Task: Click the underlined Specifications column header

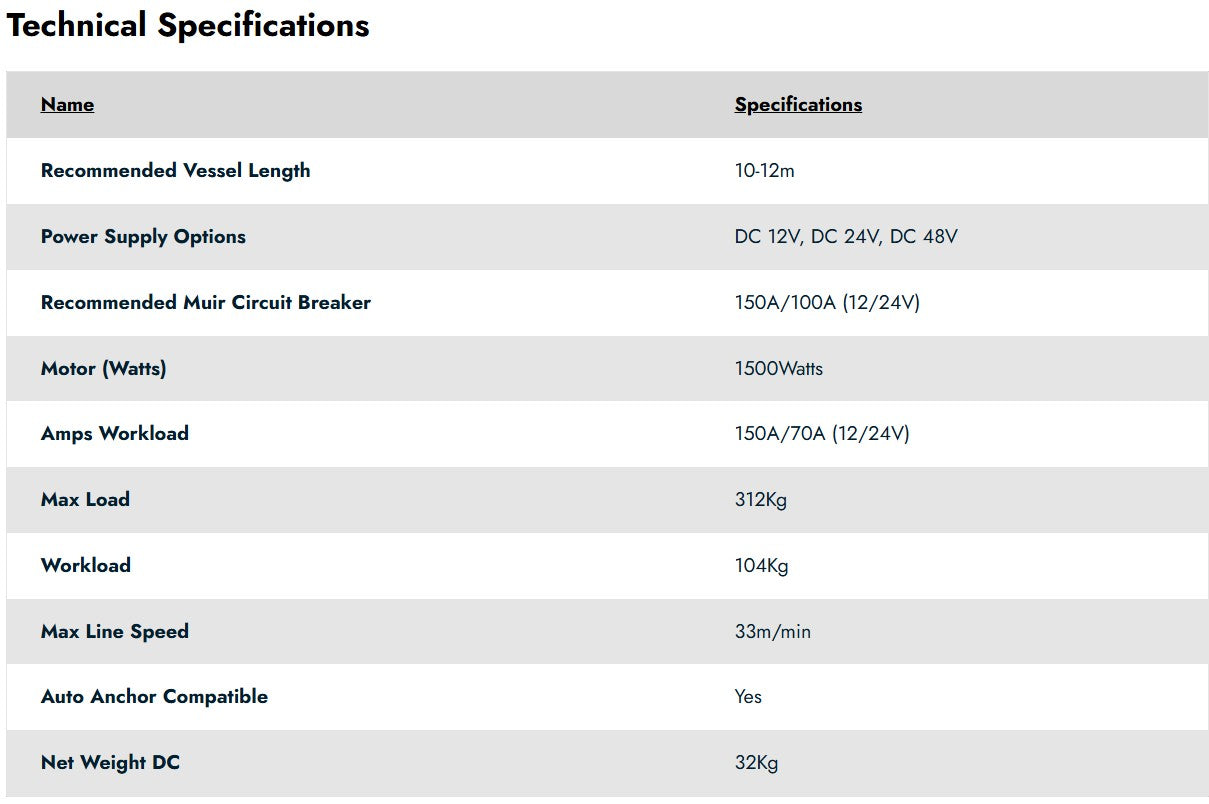Action: point(798,105)
